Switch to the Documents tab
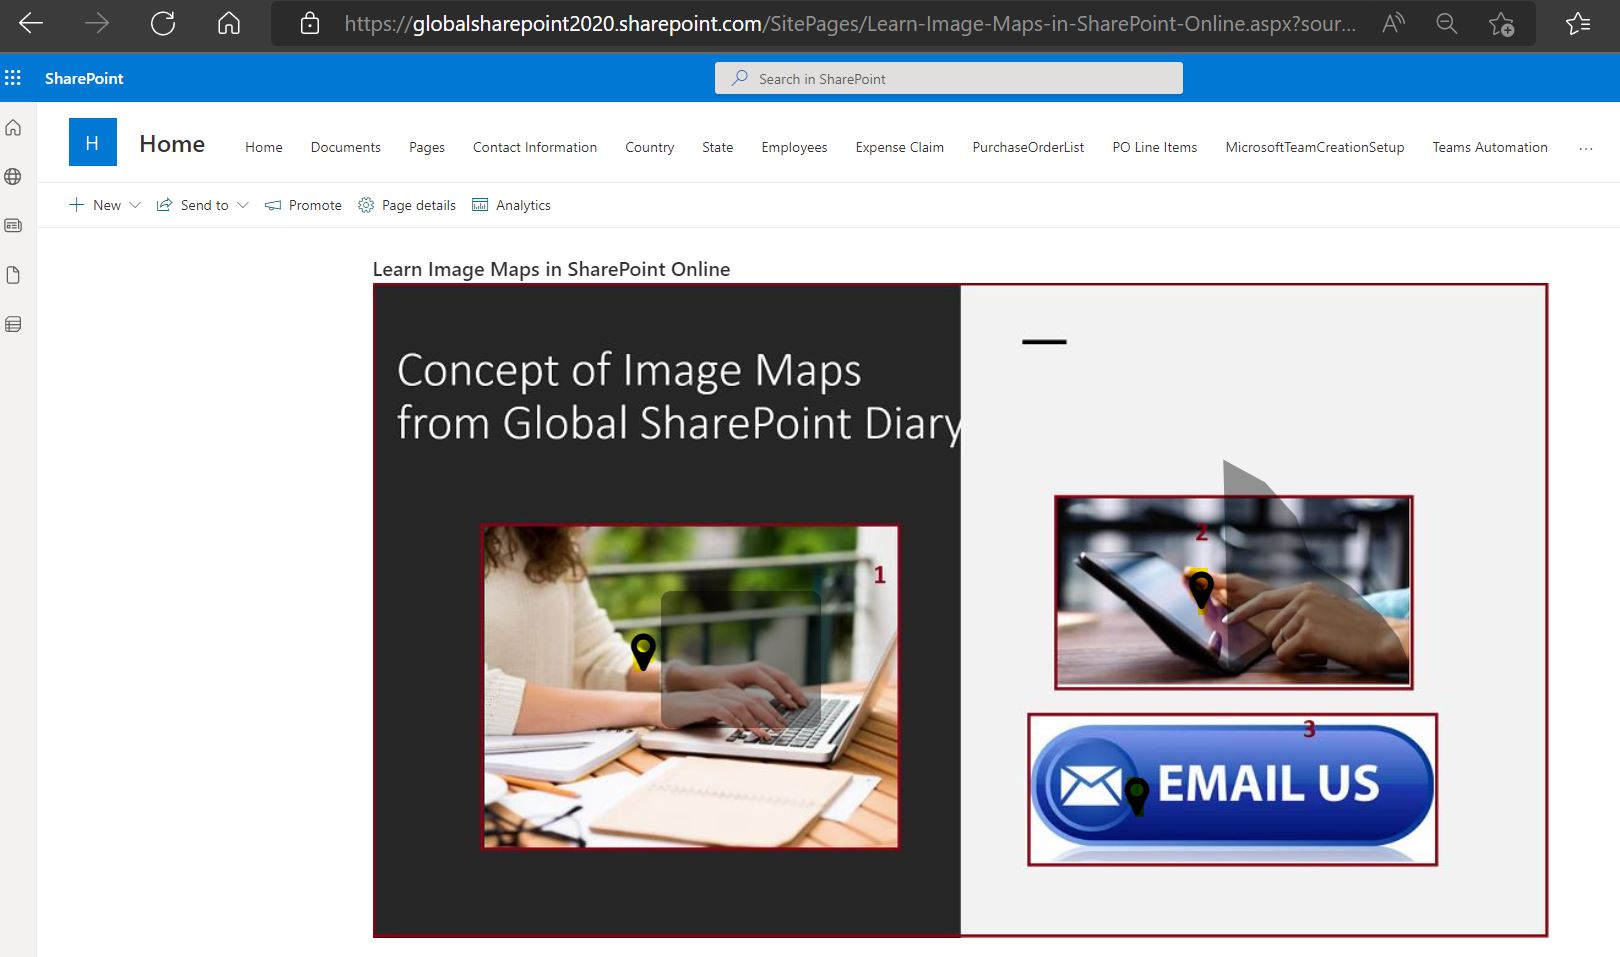 tap(345, 147)
